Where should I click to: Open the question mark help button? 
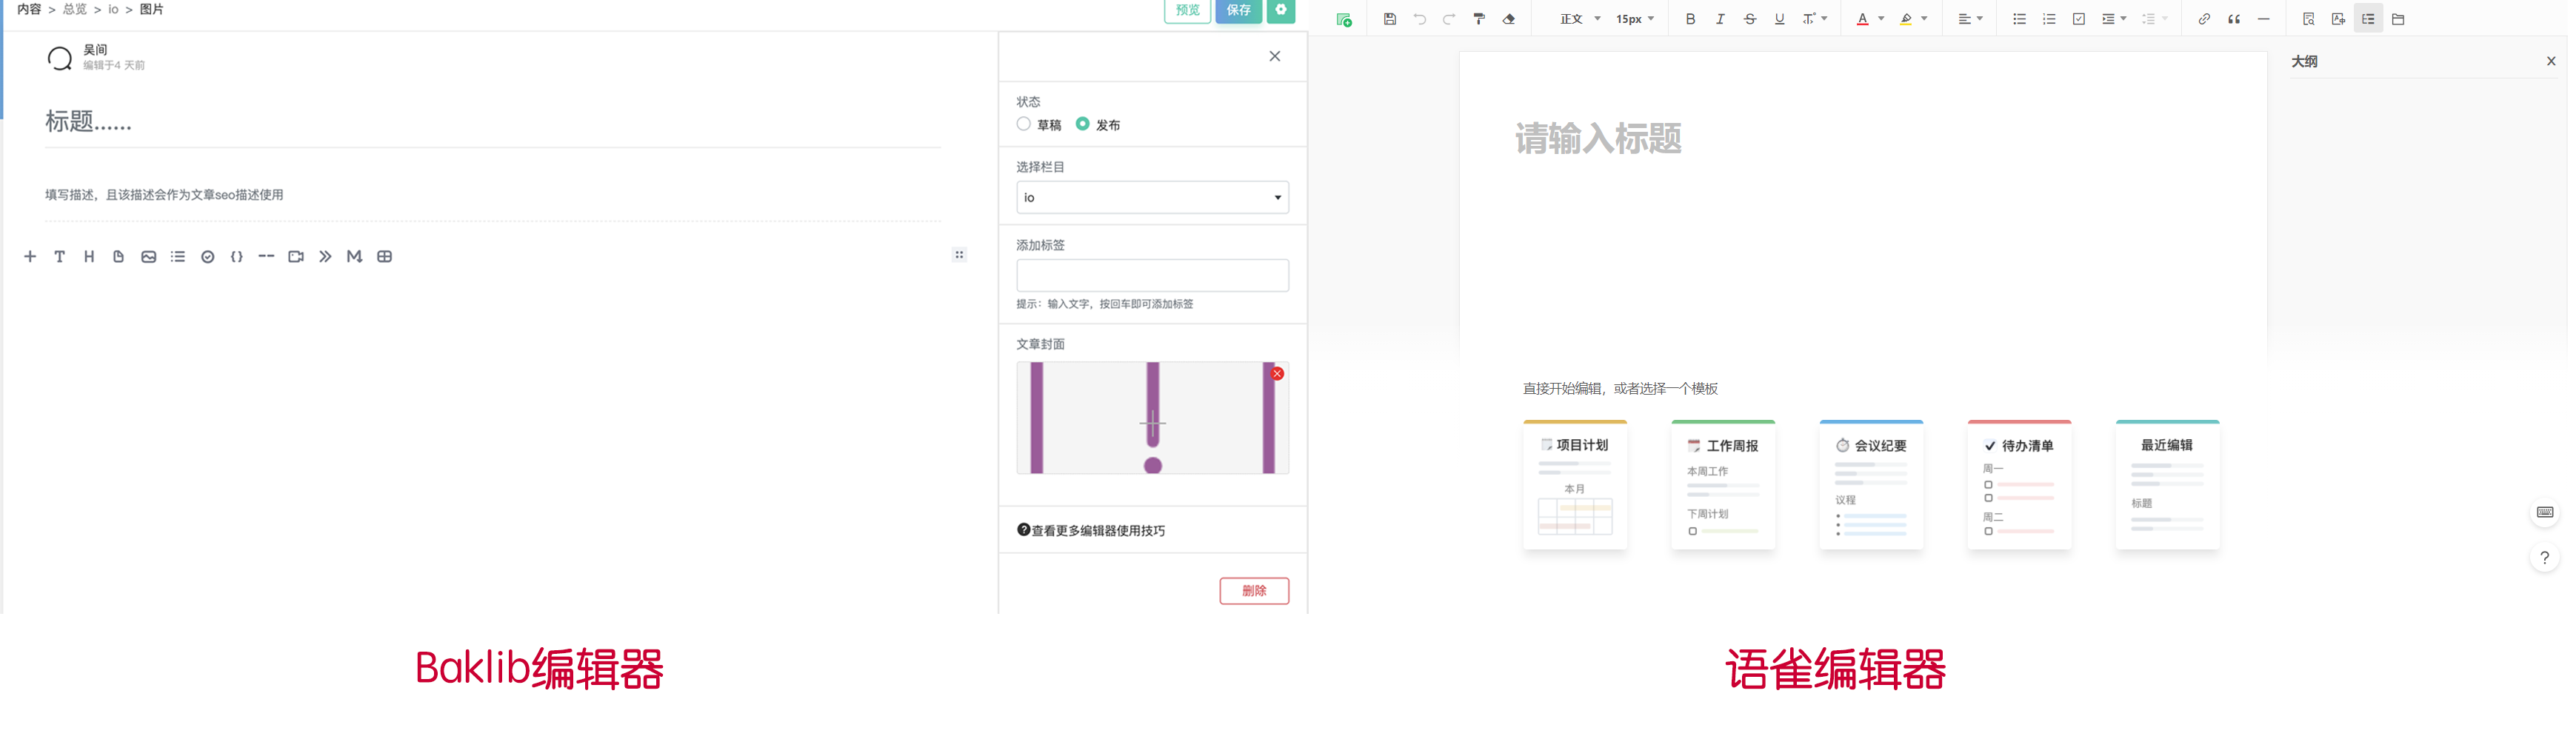2545,558
